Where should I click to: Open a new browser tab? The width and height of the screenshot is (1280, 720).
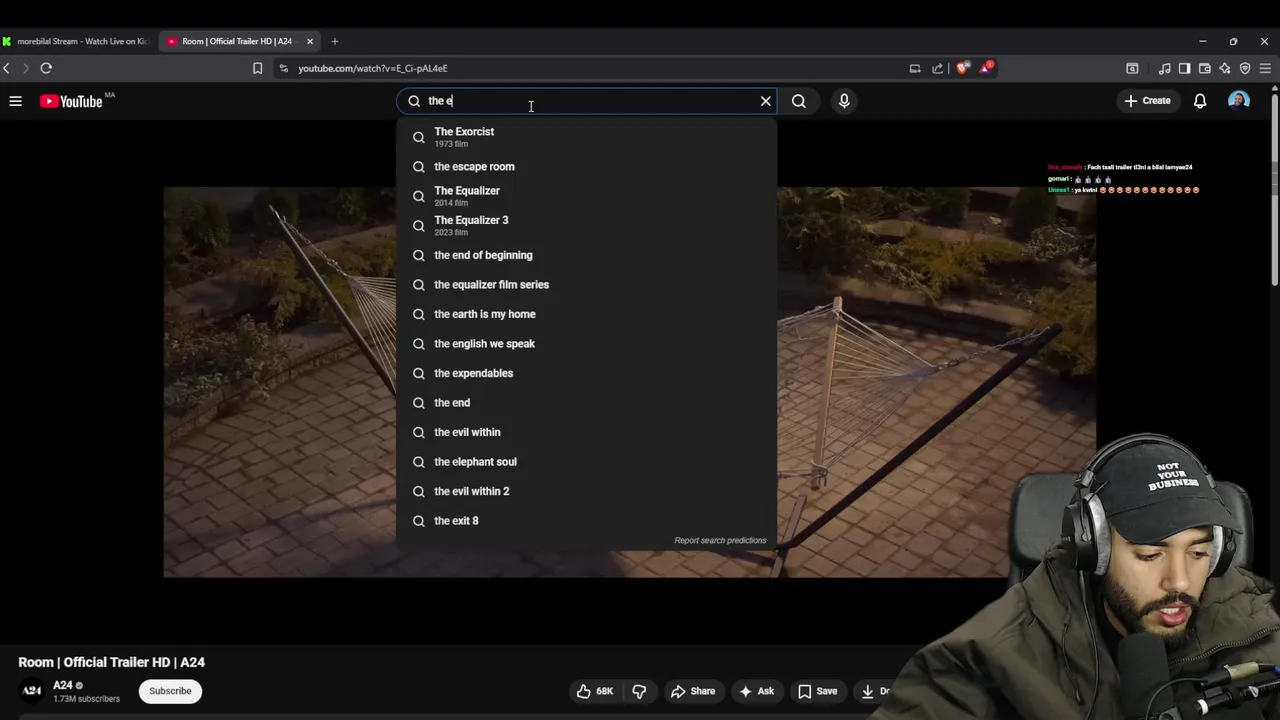coord(335,41)
